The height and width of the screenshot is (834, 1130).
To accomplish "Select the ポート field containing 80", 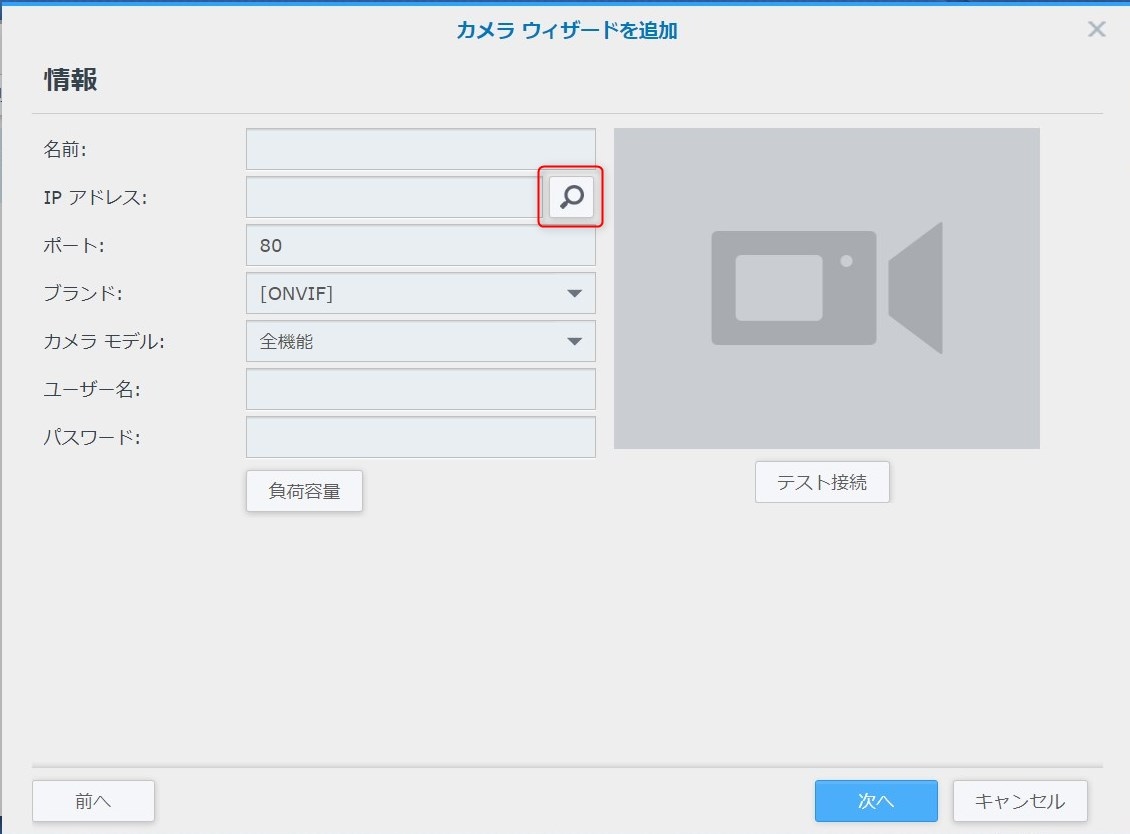I will pos(420,245).
